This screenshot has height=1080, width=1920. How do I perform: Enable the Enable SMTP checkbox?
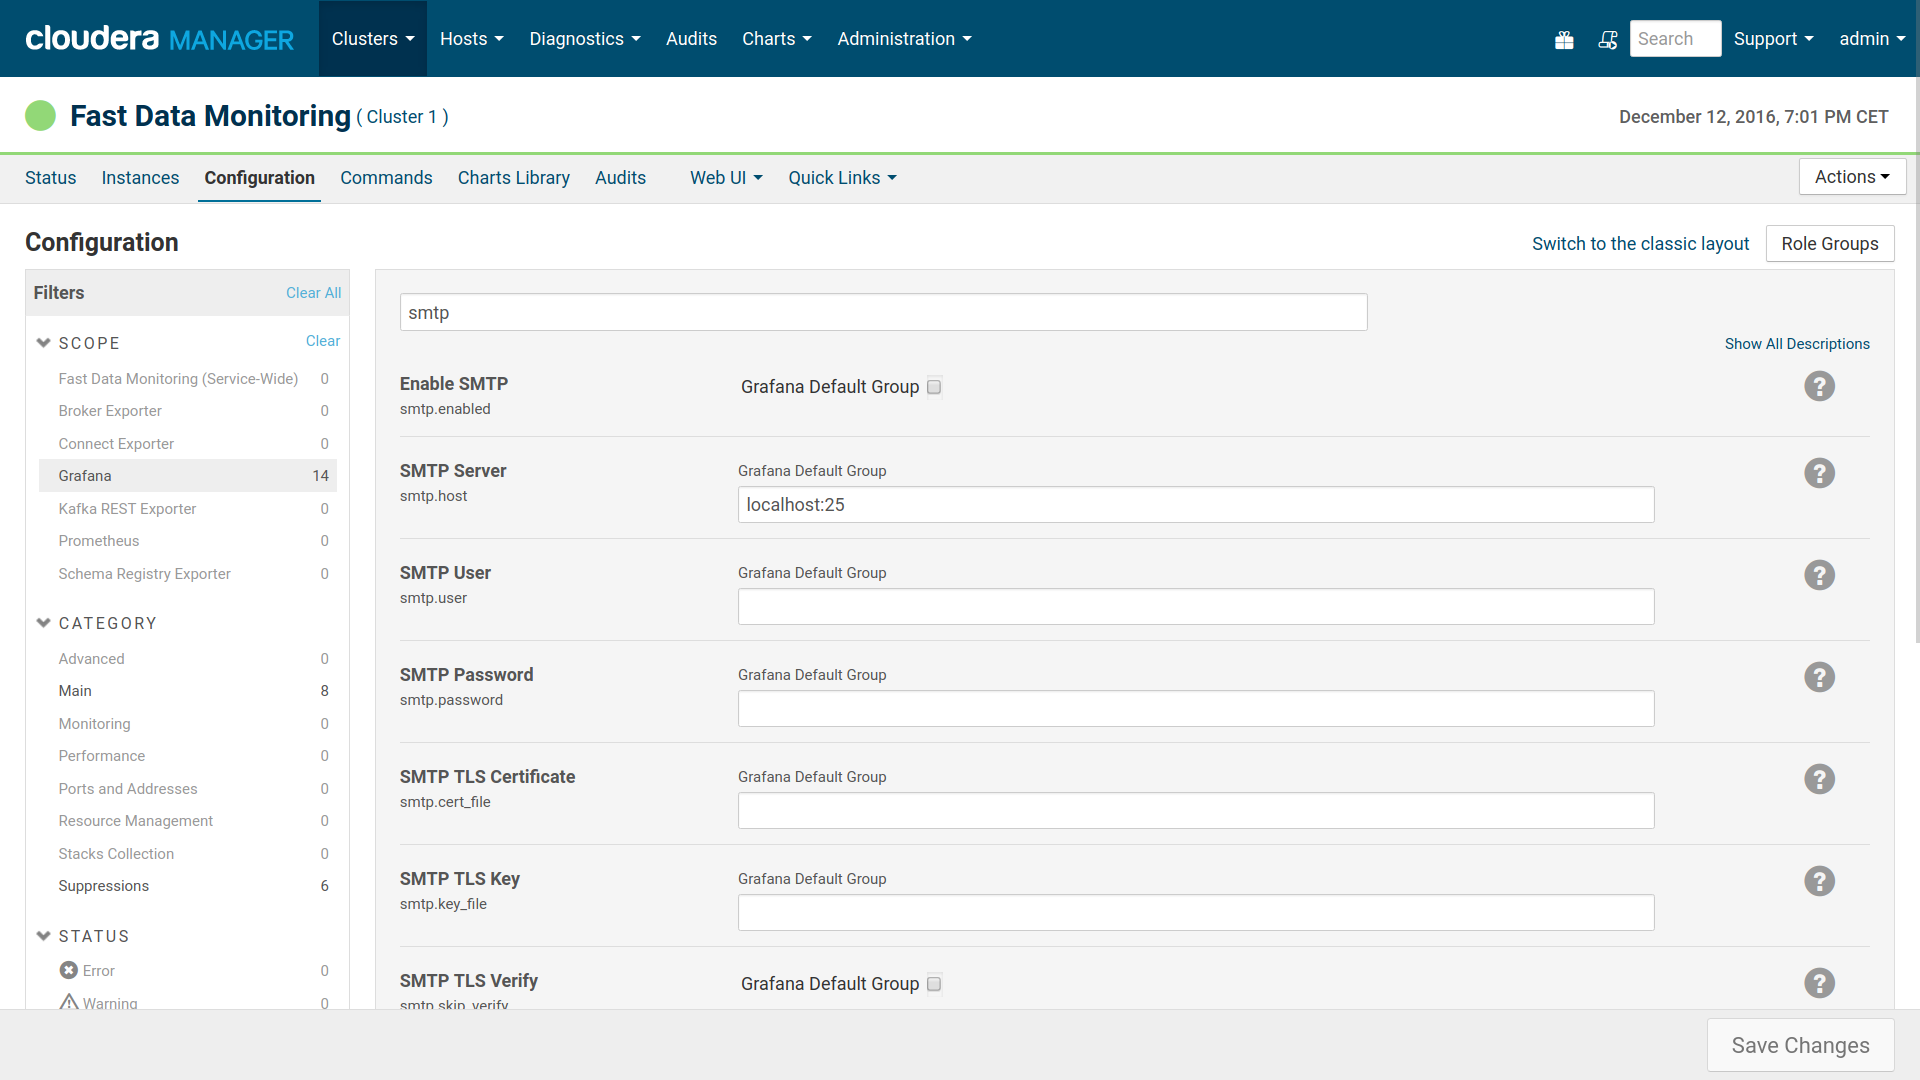coord(934,387)
